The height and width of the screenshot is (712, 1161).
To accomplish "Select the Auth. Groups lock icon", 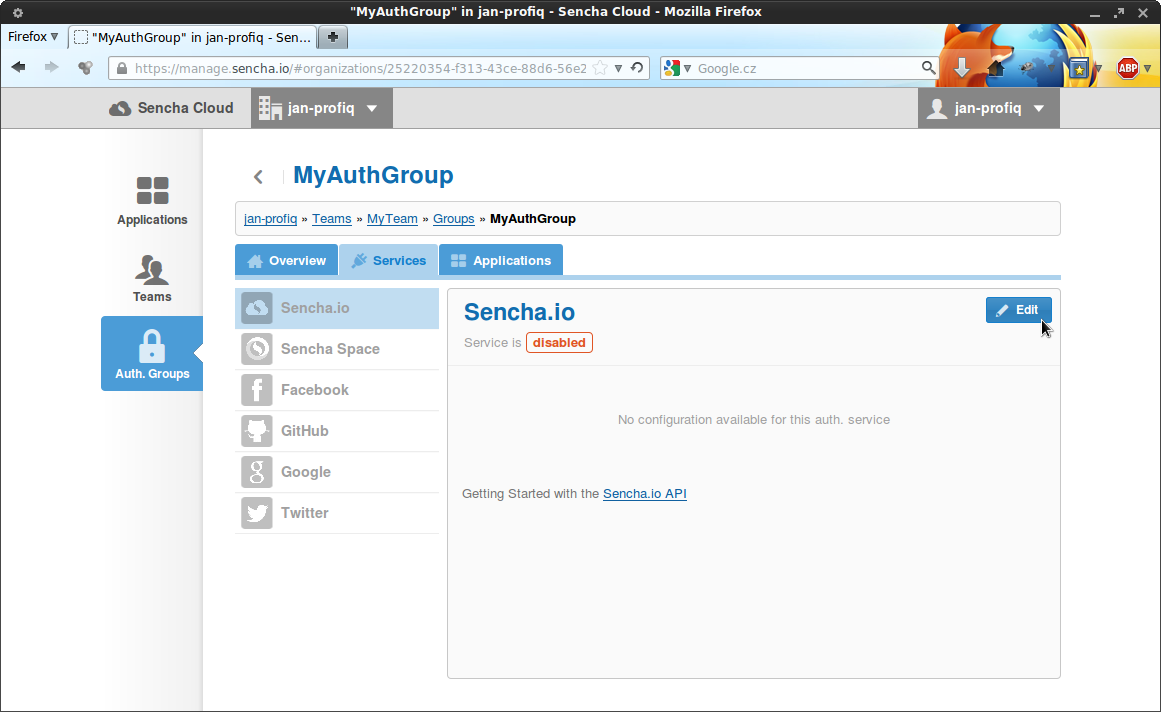I will coord(152,347).
